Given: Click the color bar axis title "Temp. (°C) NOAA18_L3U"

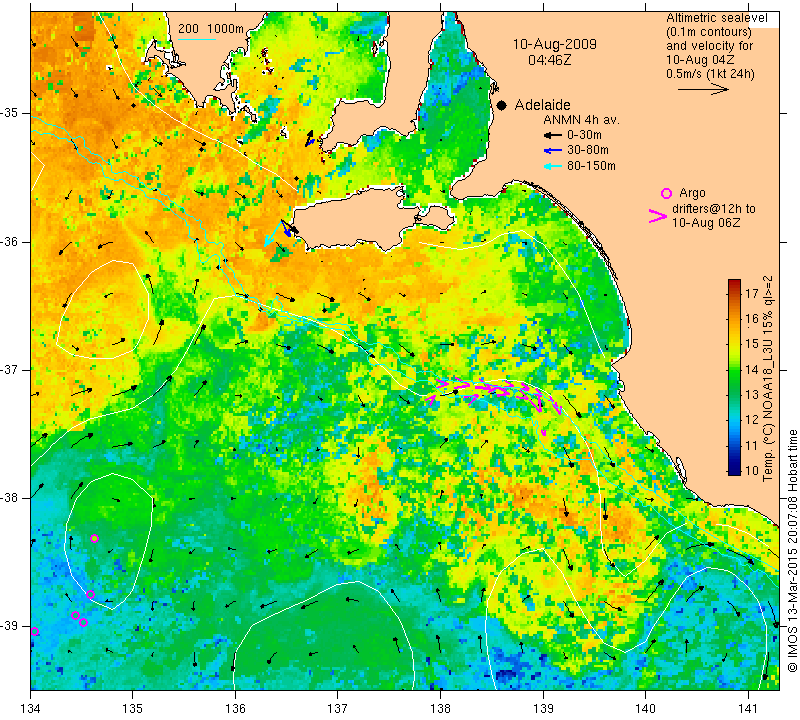Looking at the screenshot, I should coord(767,401).
